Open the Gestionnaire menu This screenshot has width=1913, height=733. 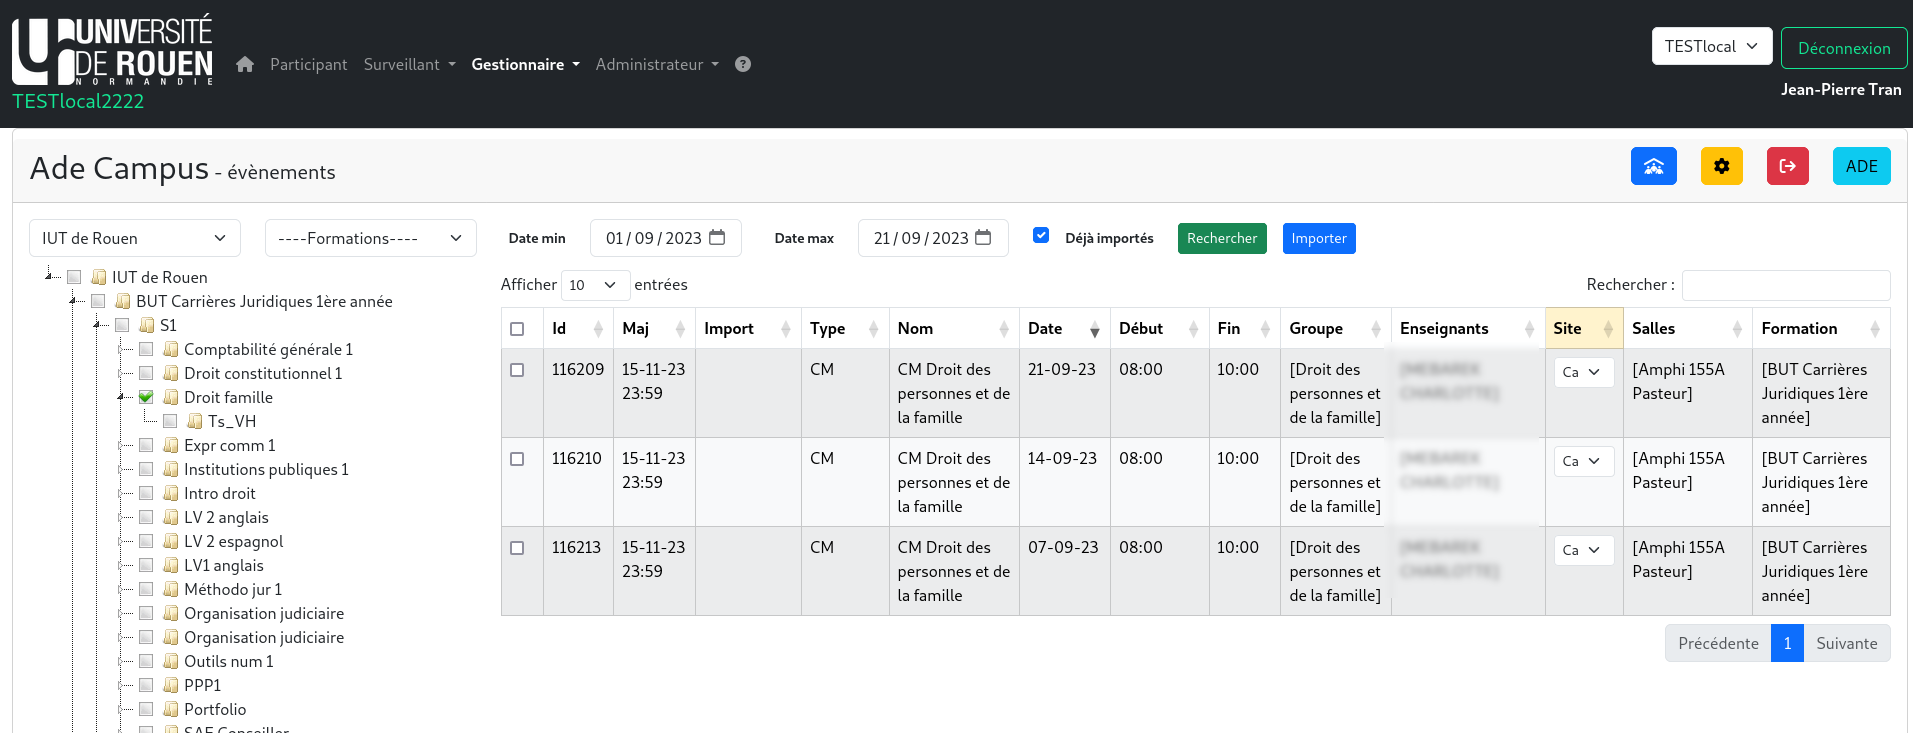click(x=525, y=64)
